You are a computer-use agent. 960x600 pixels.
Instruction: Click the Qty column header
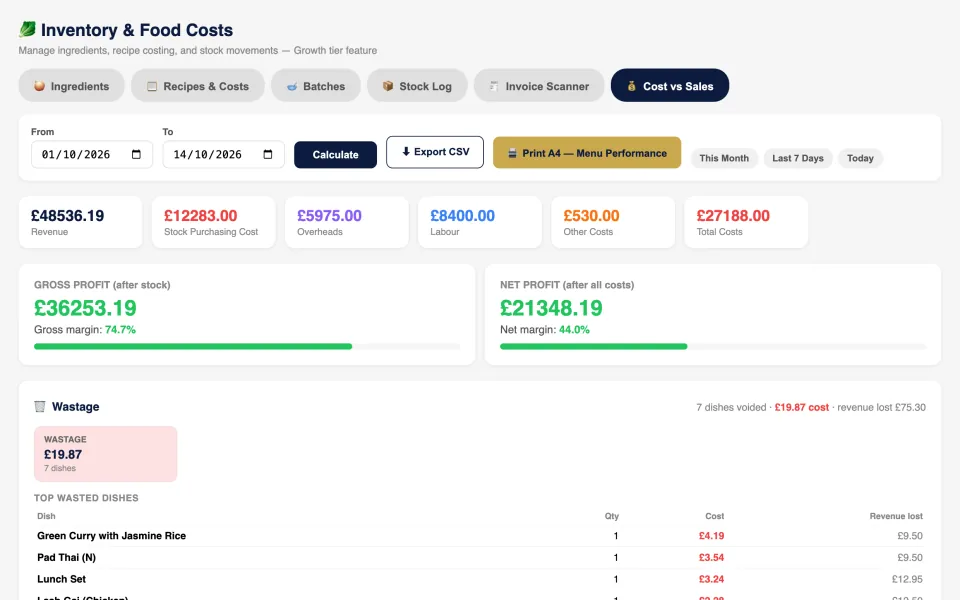click(x=612, y=516)
